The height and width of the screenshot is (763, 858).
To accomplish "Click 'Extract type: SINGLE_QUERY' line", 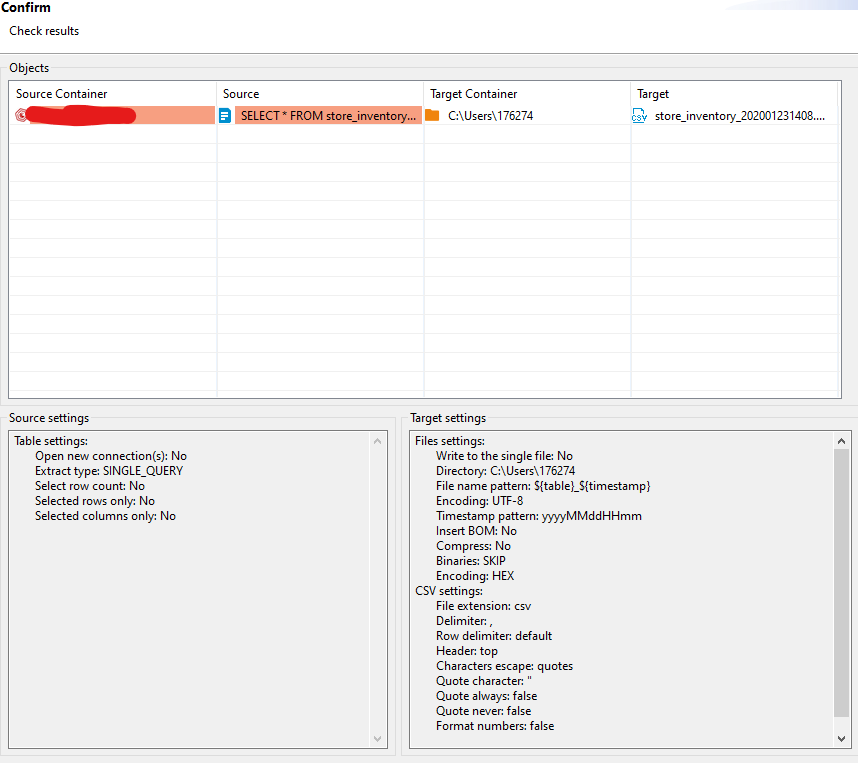I will (109, 471).
